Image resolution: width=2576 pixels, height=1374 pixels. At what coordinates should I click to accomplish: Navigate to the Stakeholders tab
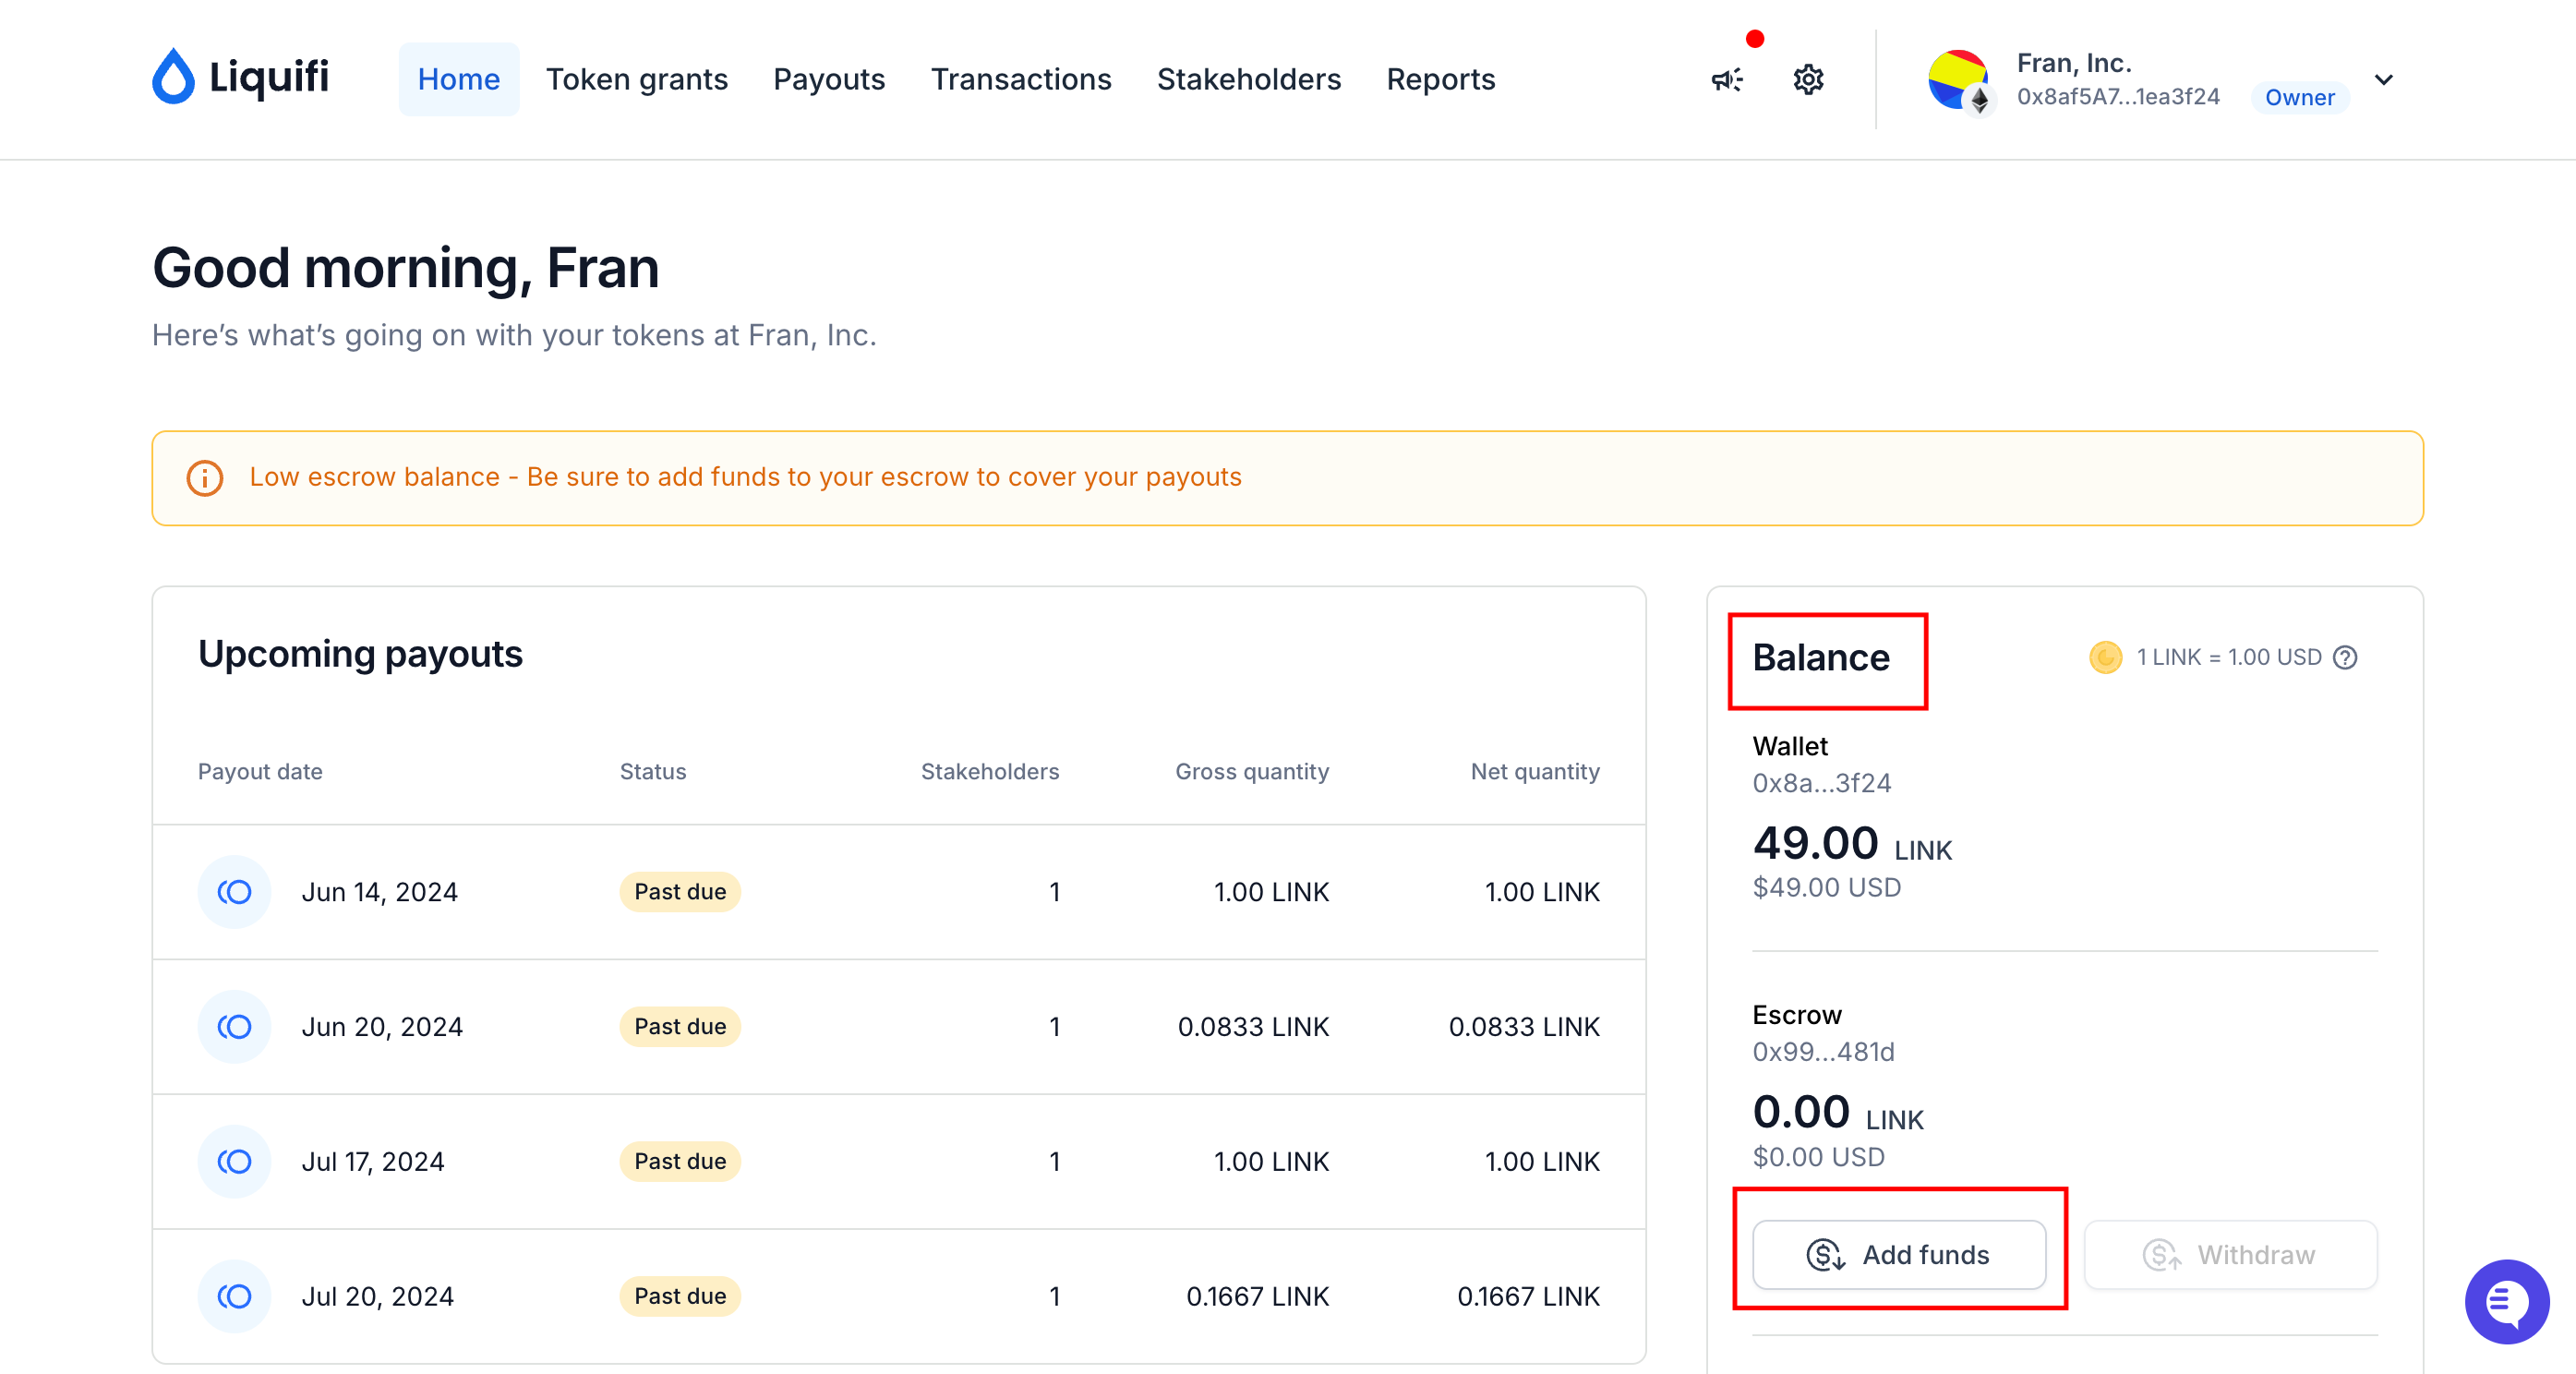pos(1249,79)
